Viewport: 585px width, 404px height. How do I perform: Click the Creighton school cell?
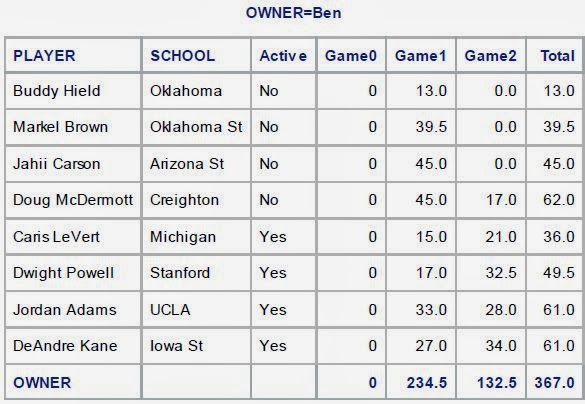click(x=196, y=200)
